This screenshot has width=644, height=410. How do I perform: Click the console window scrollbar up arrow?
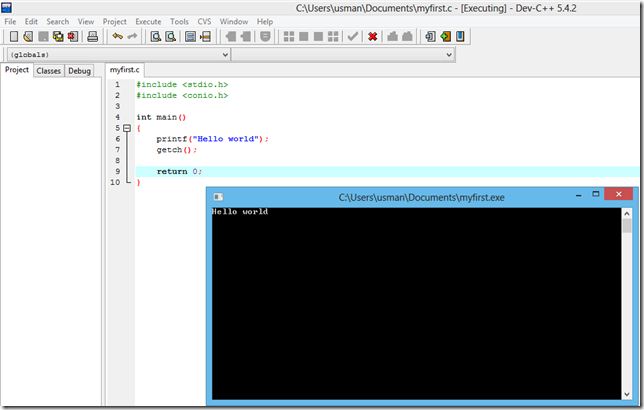[627, 213]
